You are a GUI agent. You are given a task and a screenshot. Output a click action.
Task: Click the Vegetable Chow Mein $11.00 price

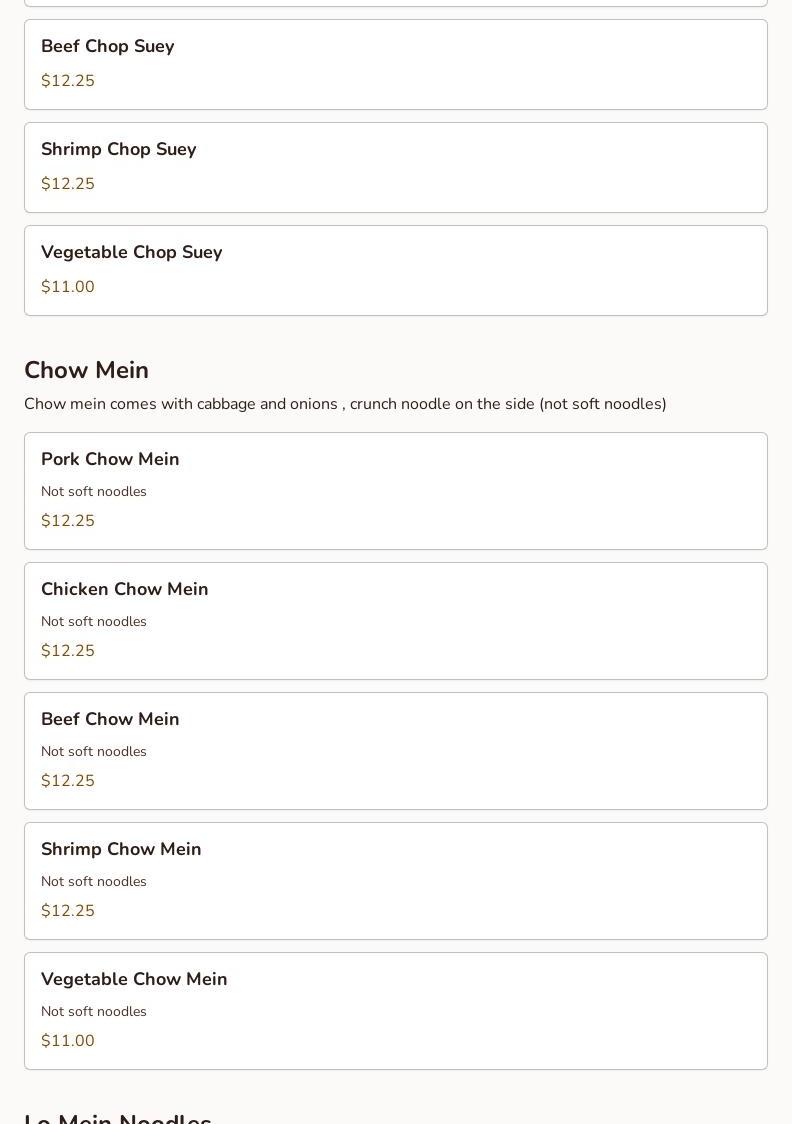pyautogui.click(x=68, y=1040)
